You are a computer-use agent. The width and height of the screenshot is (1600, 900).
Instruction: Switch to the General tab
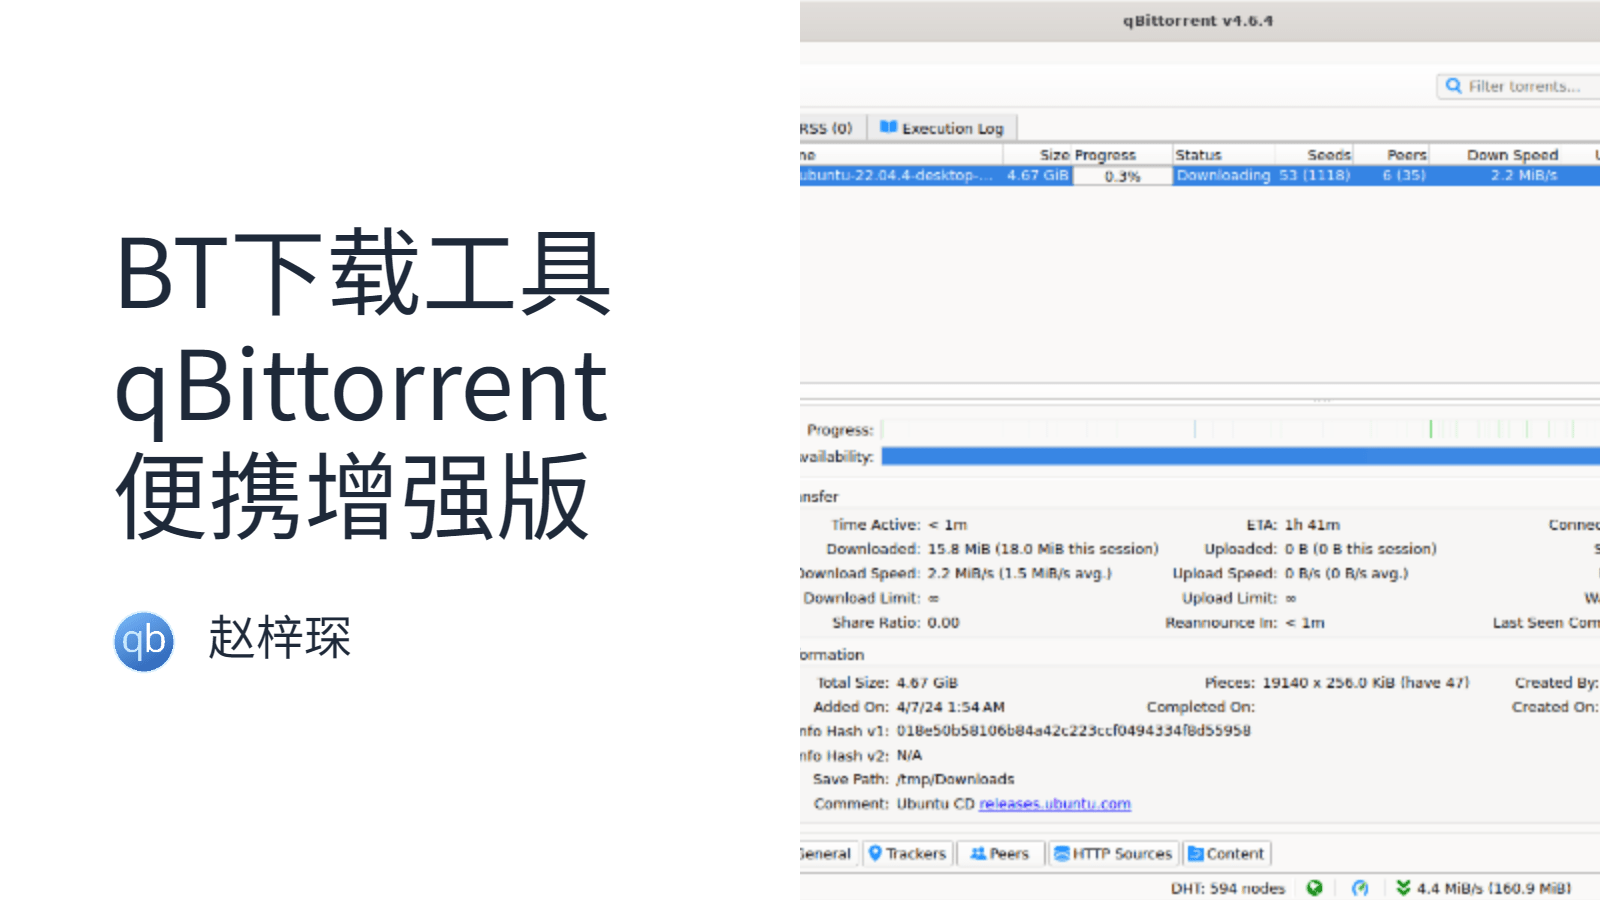[x=828, y=854]
